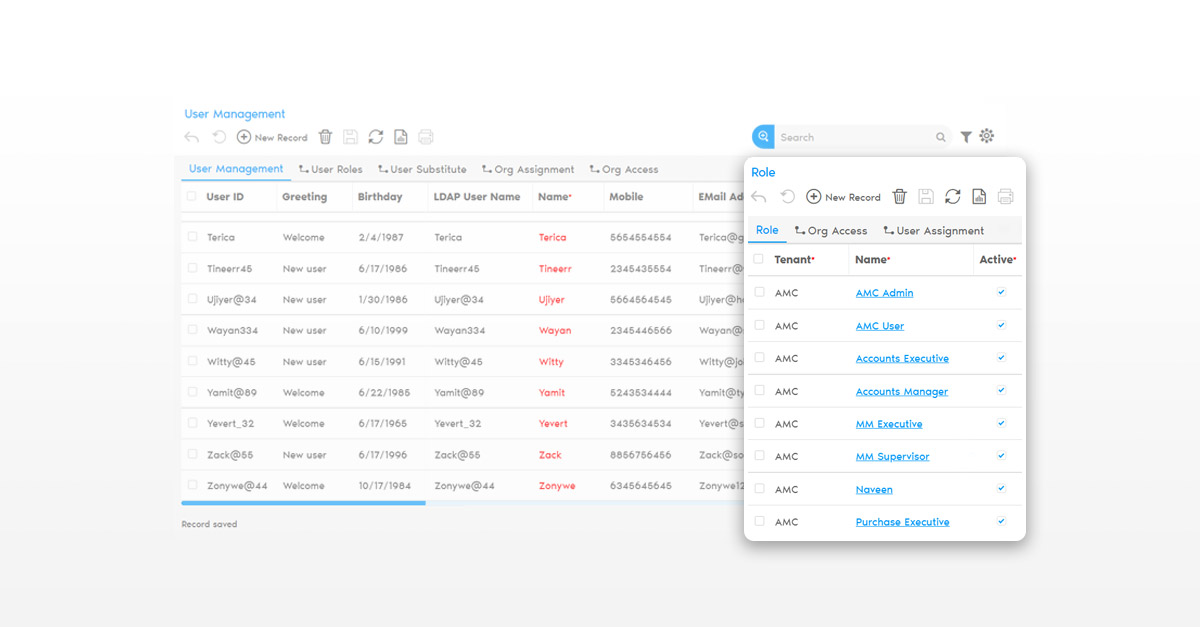The width and height of the screenshot is (1200, 627).
Task: Click the User ID cell Zonywe@44
Action: click(x=237, y=485)
